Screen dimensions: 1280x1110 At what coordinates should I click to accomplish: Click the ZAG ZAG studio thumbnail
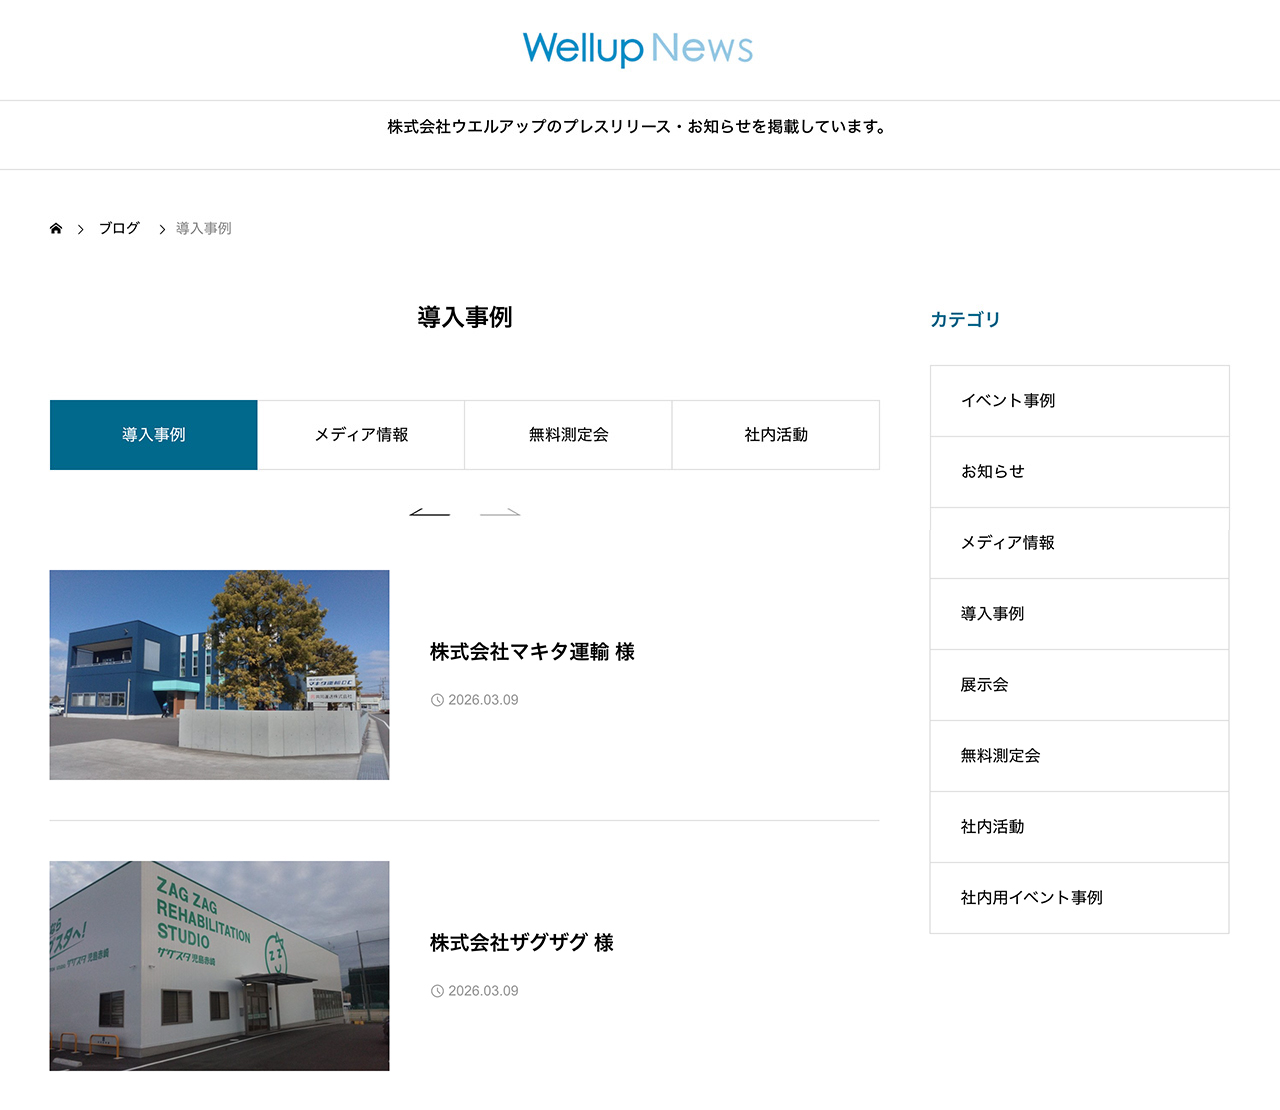click(219, 965)
